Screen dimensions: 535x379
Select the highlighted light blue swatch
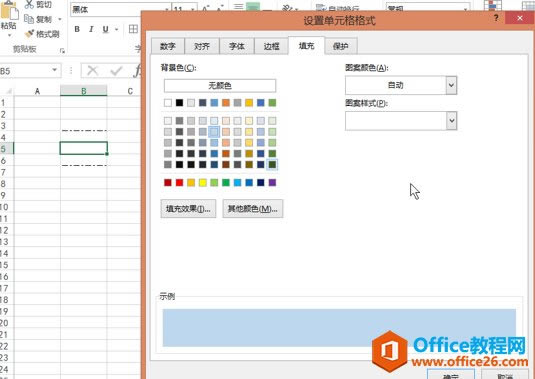(214, 132)
